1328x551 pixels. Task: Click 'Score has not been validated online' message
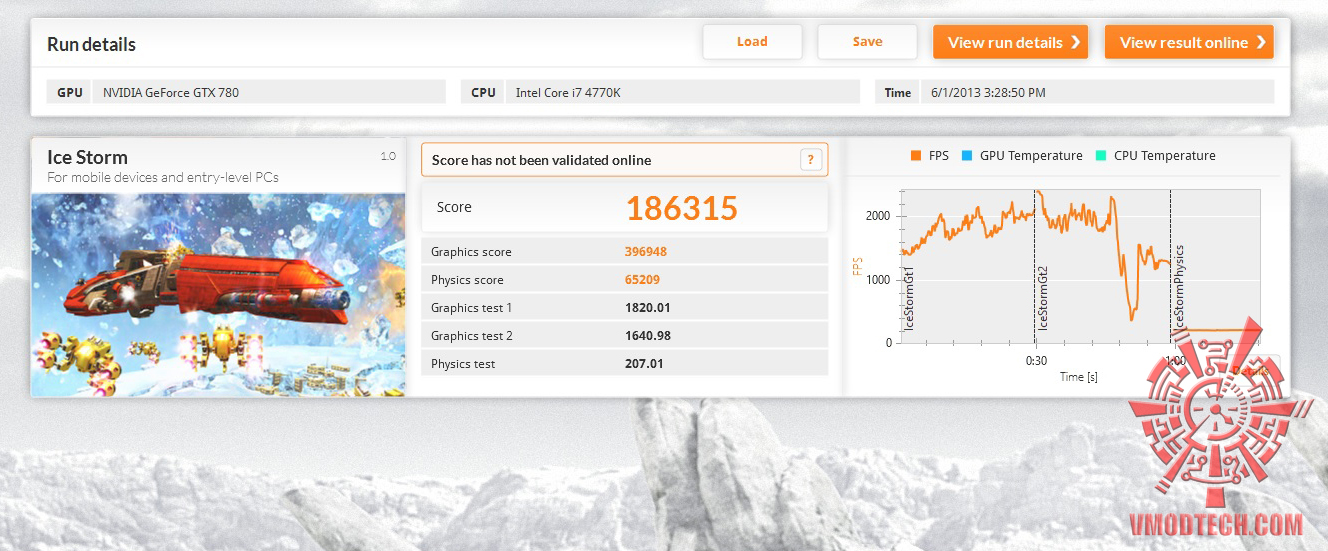click(541, 160)
